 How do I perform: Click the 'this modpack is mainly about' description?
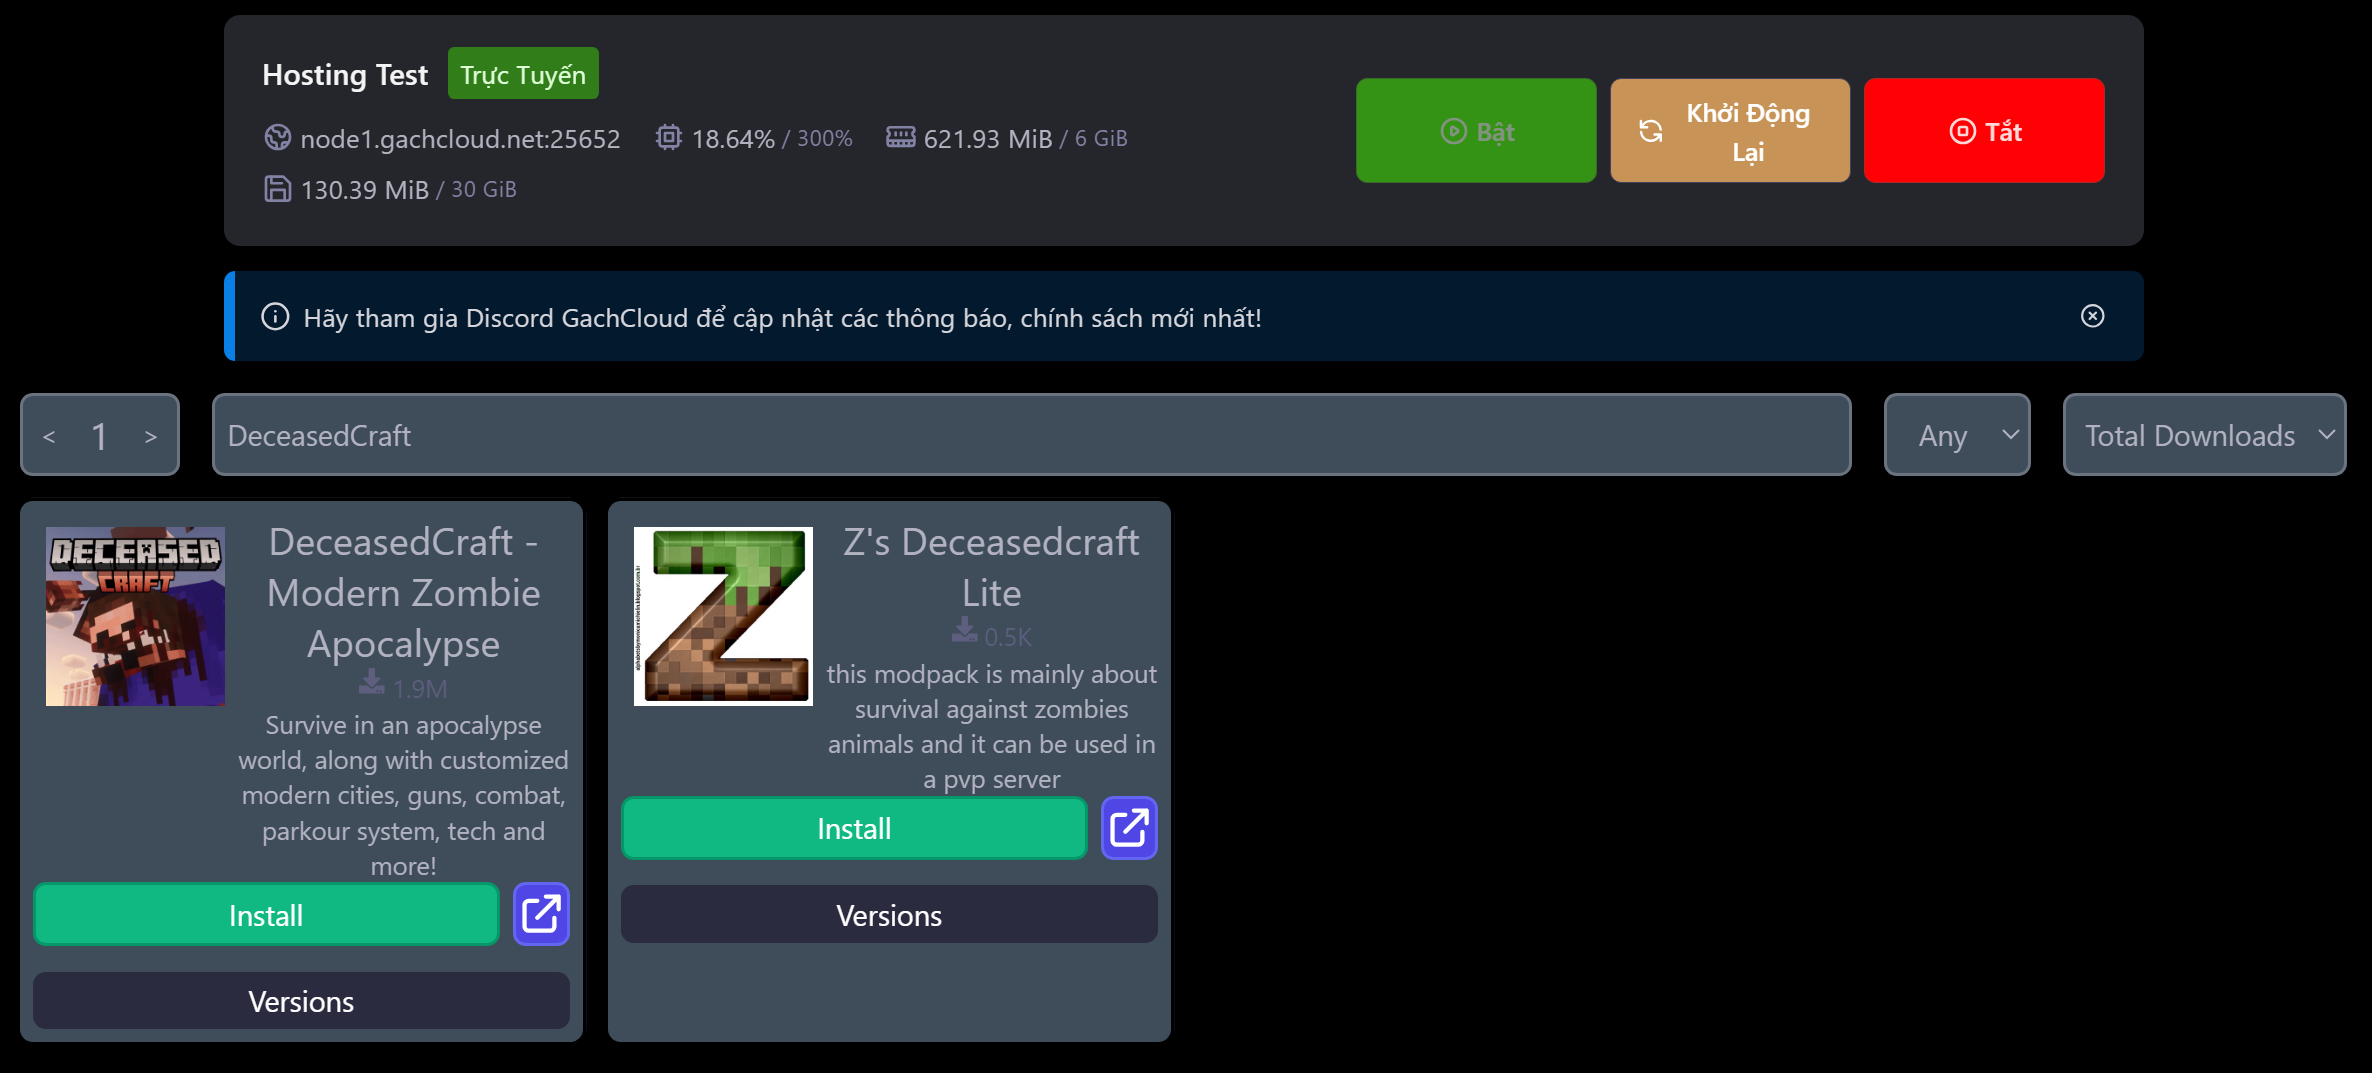pyautogui.click(x=991, y=726)
